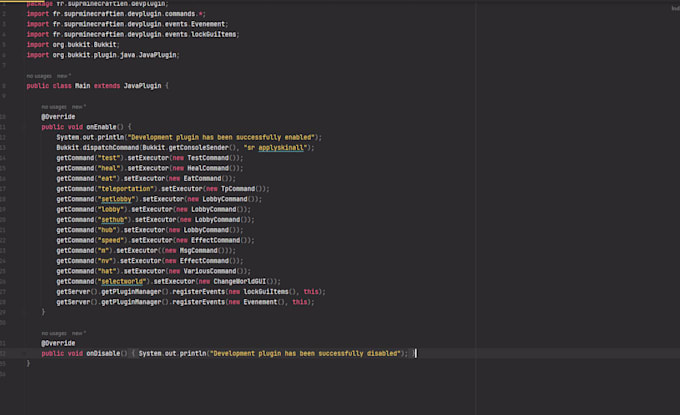
Task: Click the underlined "sethub" string
Action: pyautogui.click(x=114, y=219)
